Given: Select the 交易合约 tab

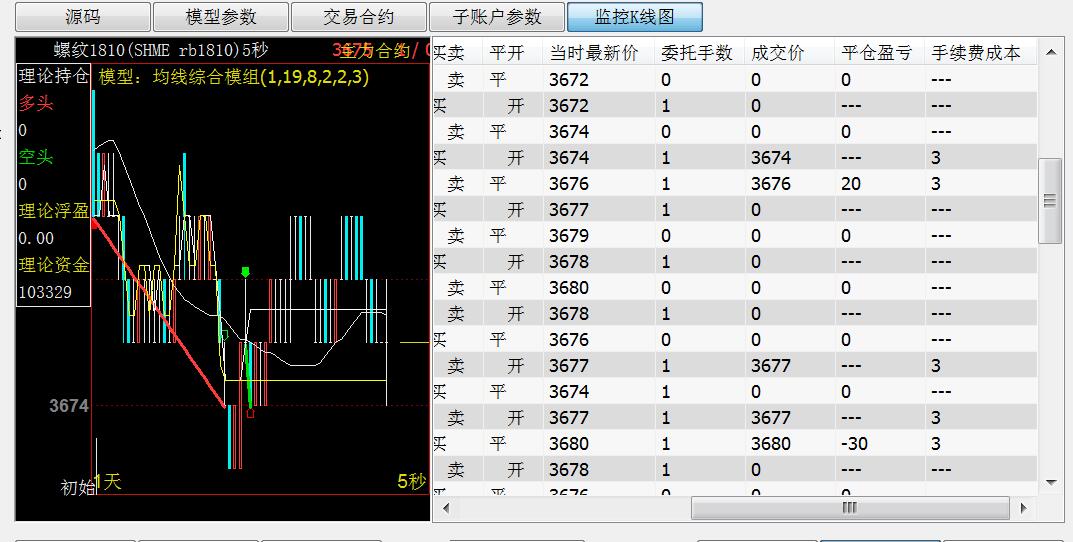Looking at the screenshot, I should [x=359, y=17].
